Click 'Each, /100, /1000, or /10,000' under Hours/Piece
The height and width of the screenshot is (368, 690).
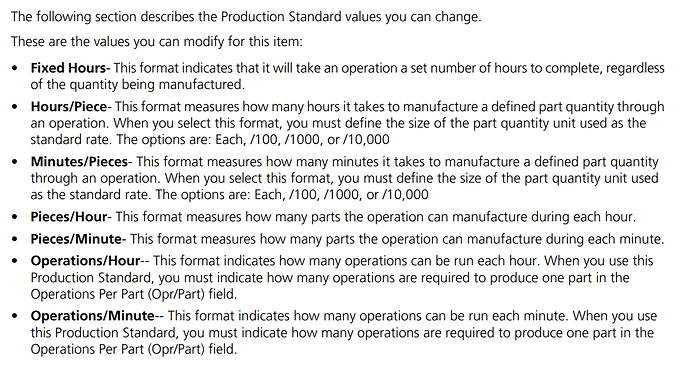302,140
